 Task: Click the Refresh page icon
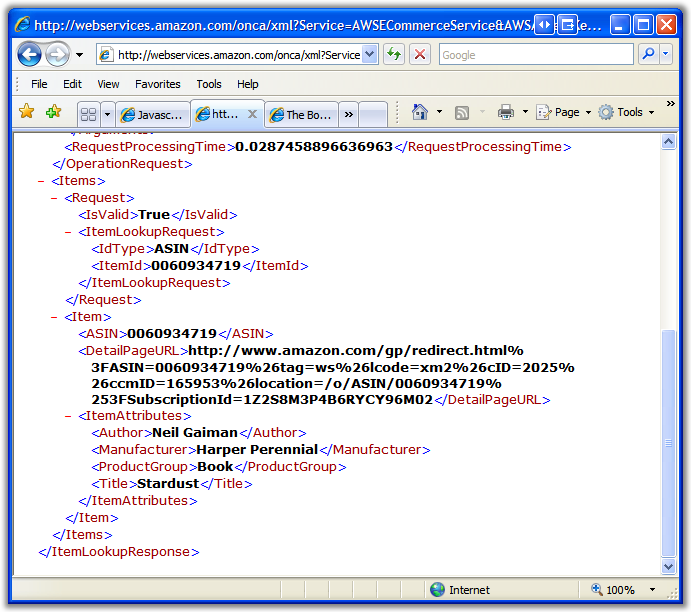(x=394, y=55)
